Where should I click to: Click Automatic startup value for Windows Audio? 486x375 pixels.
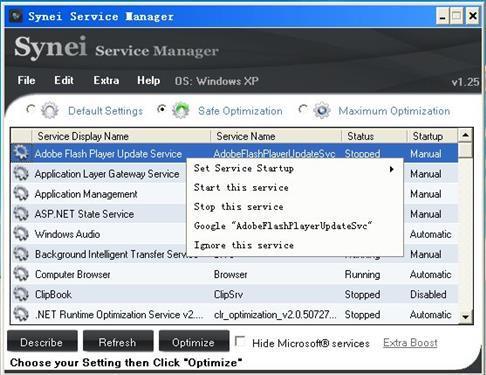coord(430,234)
